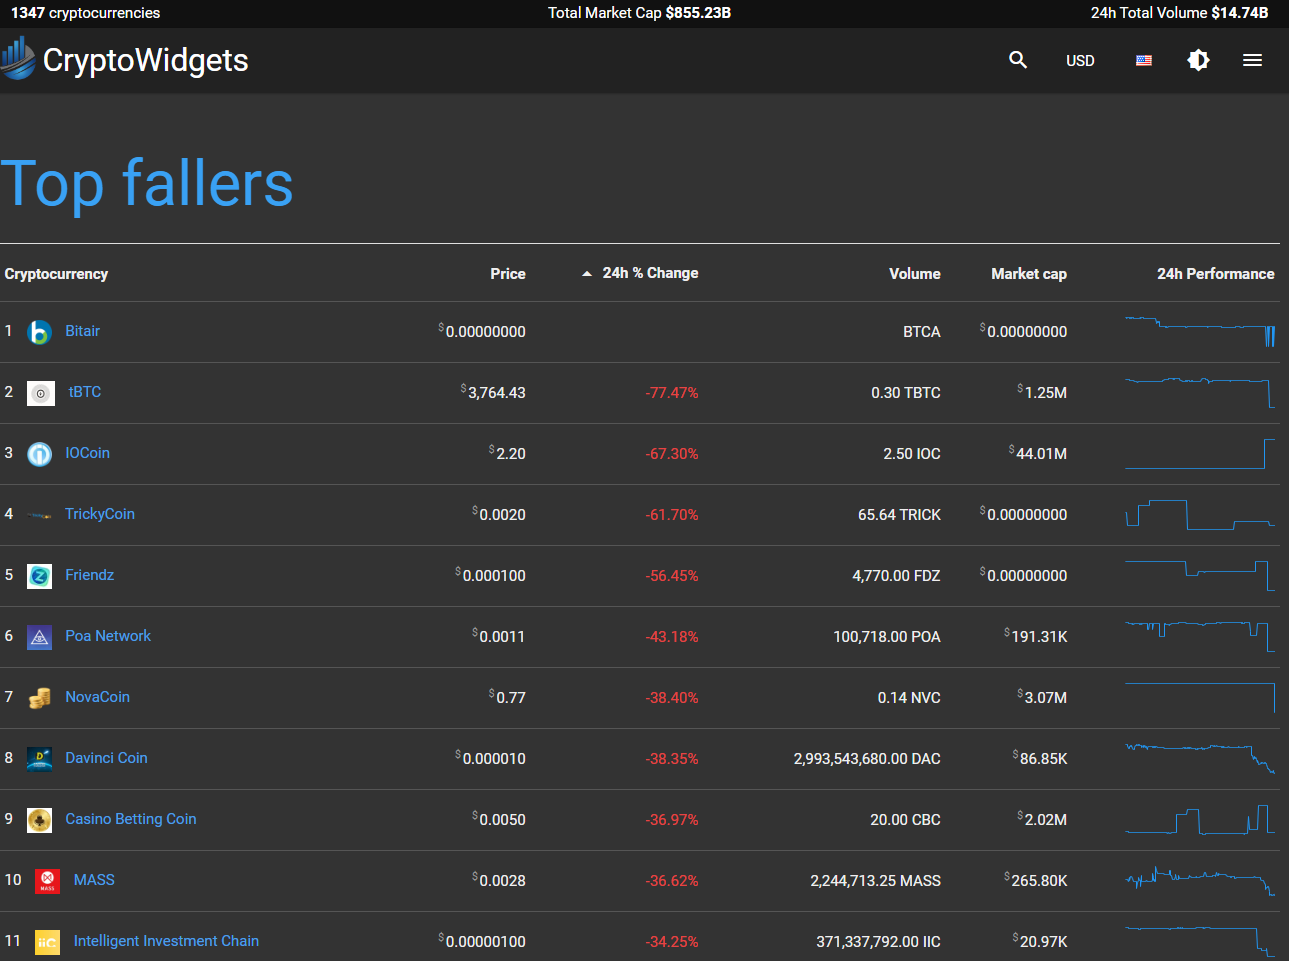Click the CryptoWidgets logo icon
The width and height of the screenshot is (1289, 961).
(x=18, y=59)
